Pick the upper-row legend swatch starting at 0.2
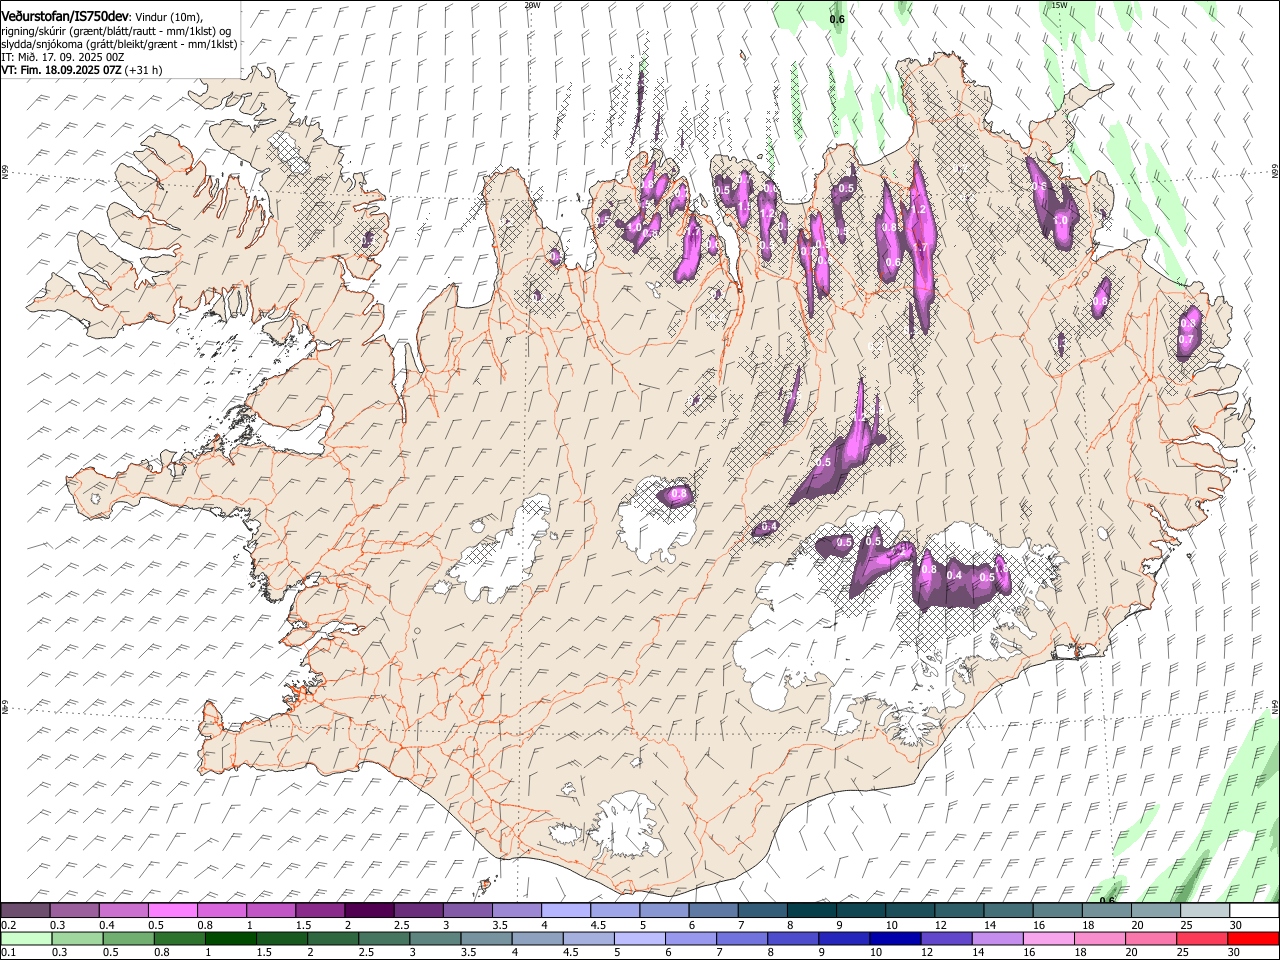This screenshot has width=1280, height=960. pos(25,911)
